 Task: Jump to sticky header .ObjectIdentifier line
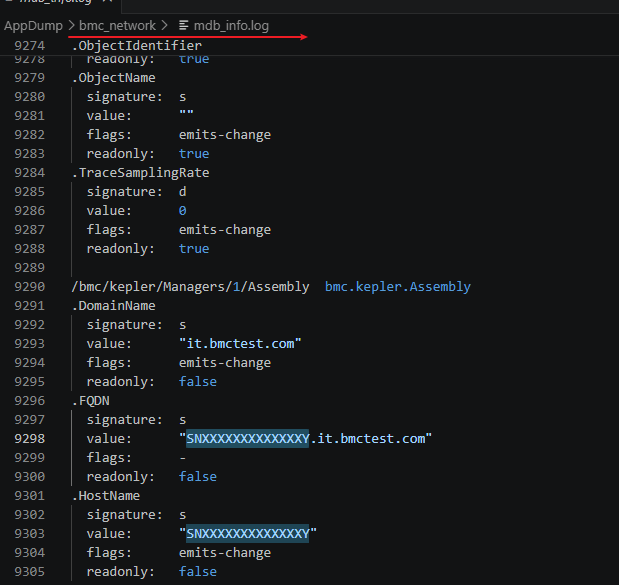pyautogui.click(x=137, y=46)
